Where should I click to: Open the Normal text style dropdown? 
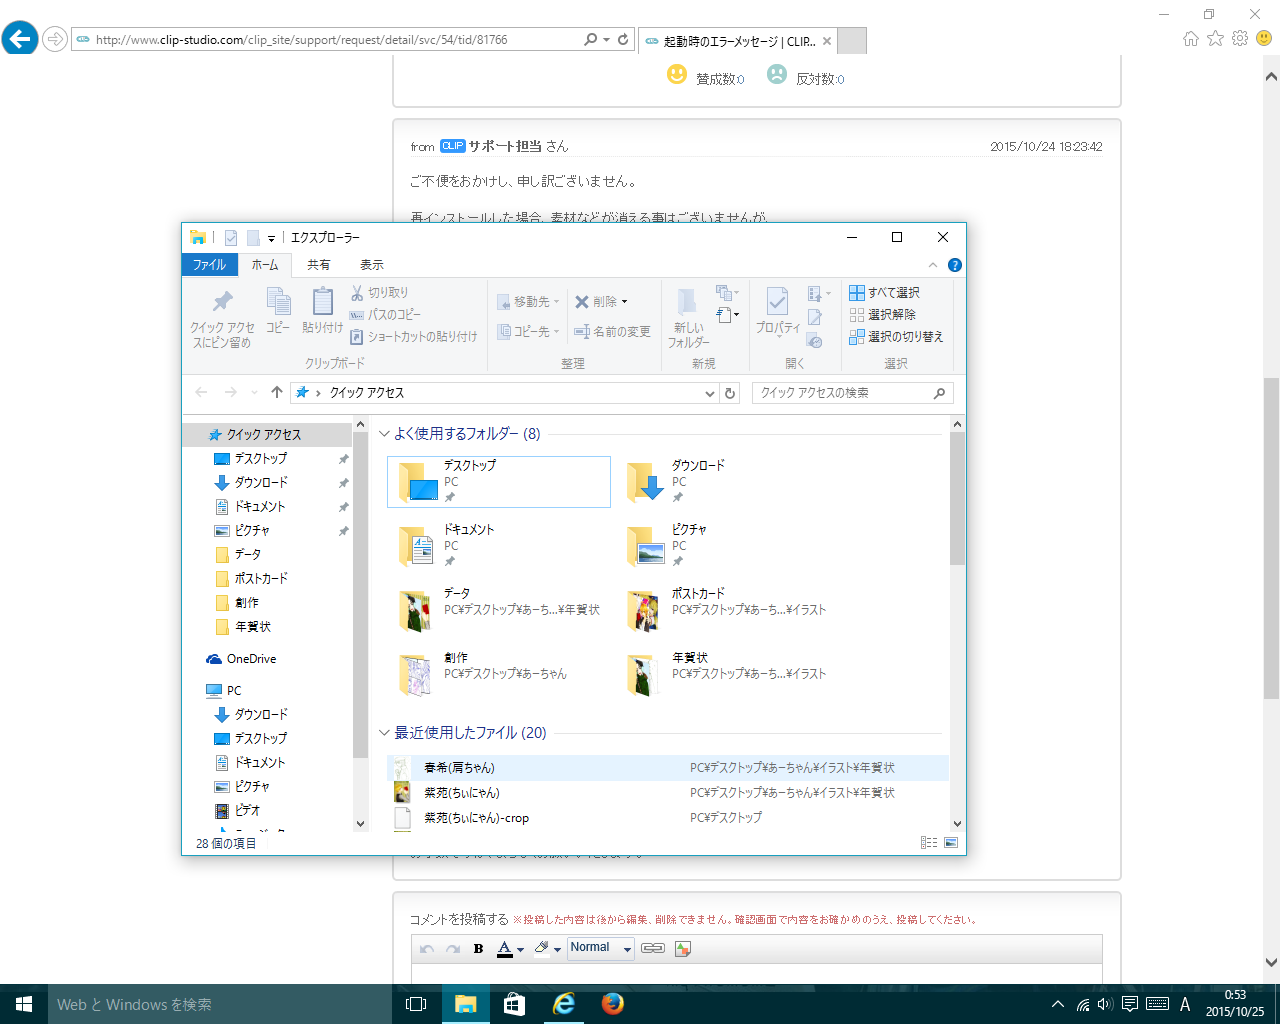(600, 948)
